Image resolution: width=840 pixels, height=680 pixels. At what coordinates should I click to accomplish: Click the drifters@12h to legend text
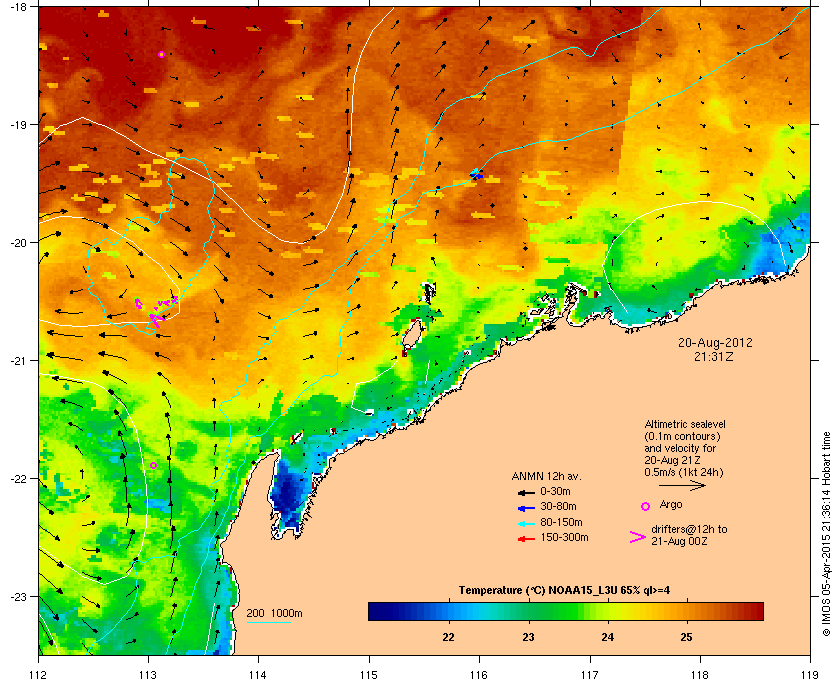[x=689, y=529]
